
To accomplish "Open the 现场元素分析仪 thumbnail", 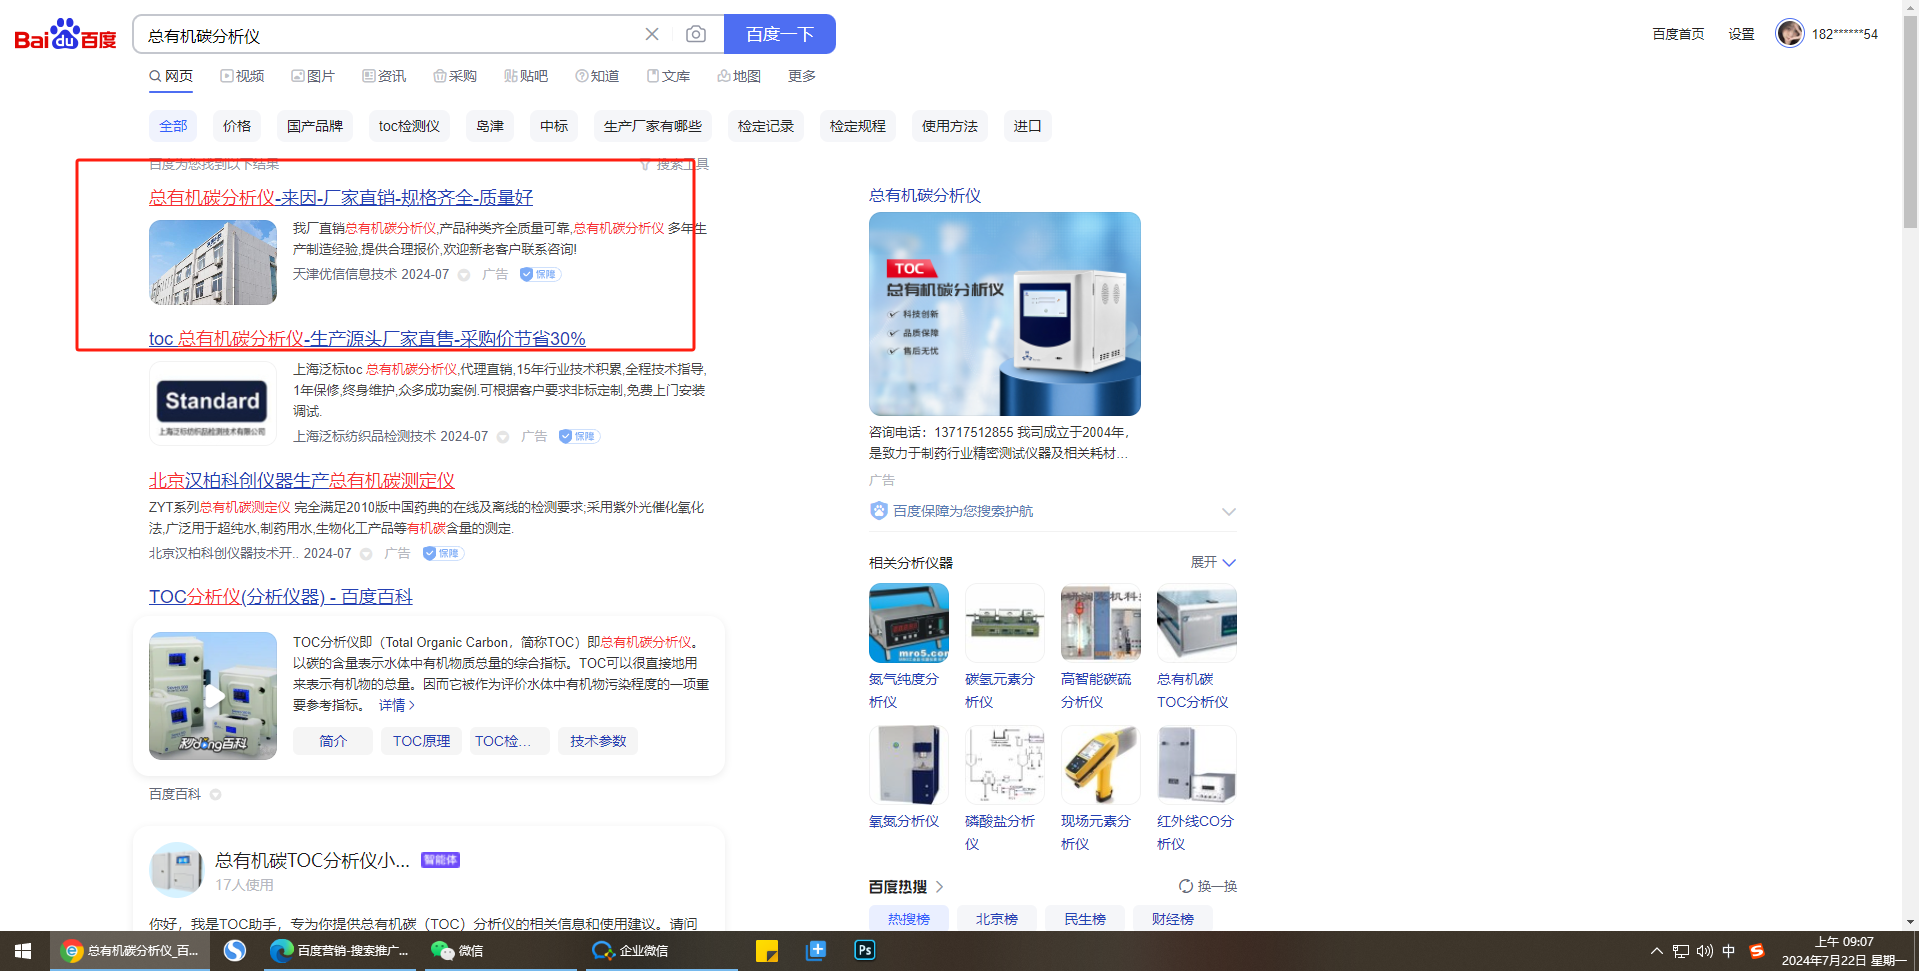I will 1101,765.
